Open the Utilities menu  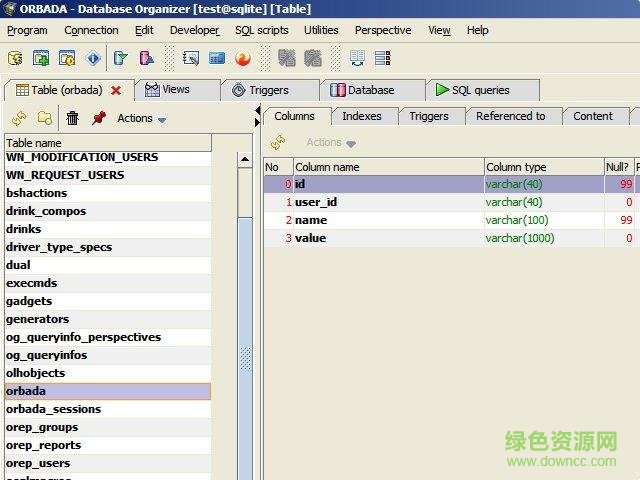321,31
